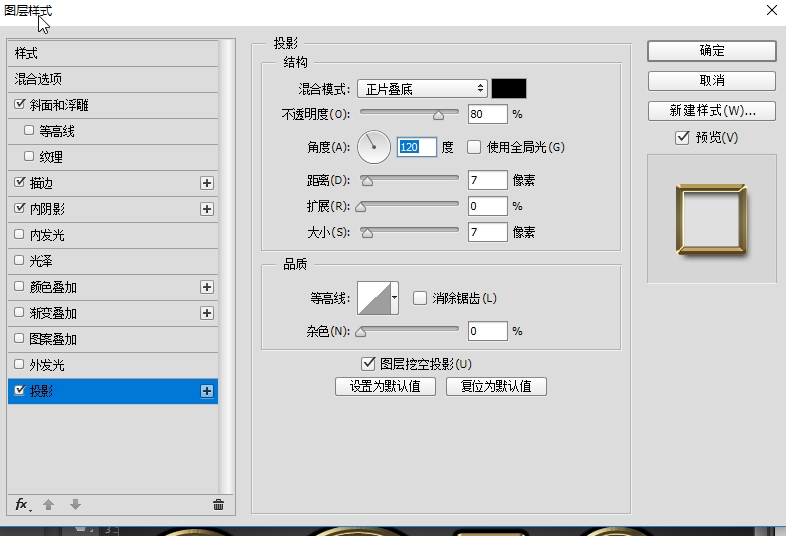Enable 消除锯齿 anti-alias checkbox
Viewport: 786px width, 536px height.
[420, 298]
